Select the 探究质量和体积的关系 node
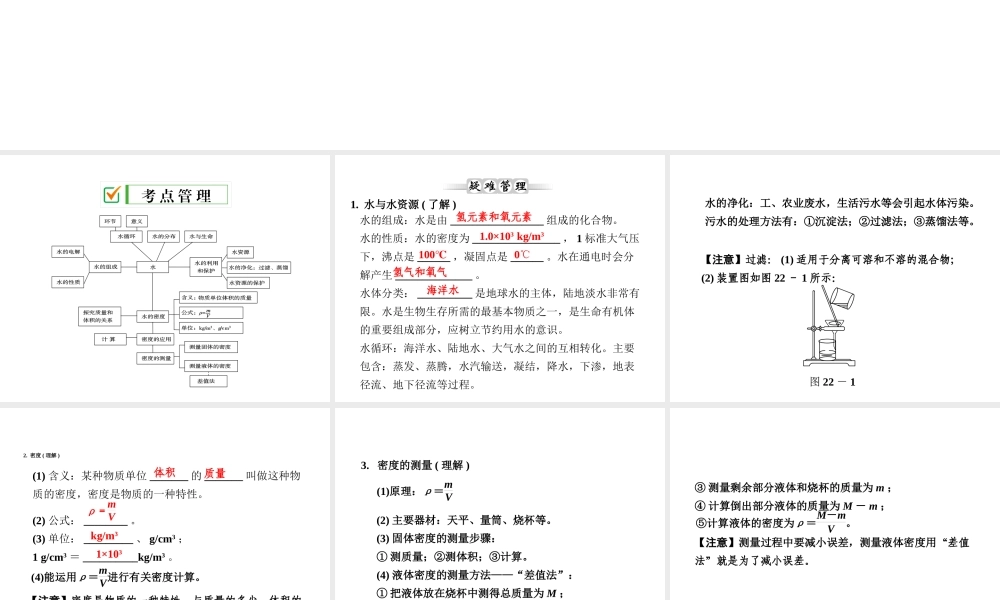The height and width of the screenshot is (600, 1000). tap(99, 316)
